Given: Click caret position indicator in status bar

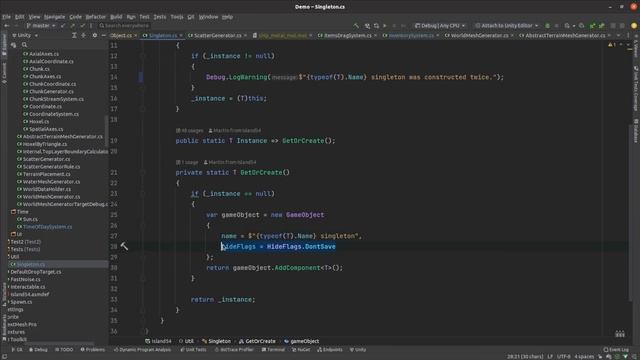Looking at the screenshot, I should (525, 356).
